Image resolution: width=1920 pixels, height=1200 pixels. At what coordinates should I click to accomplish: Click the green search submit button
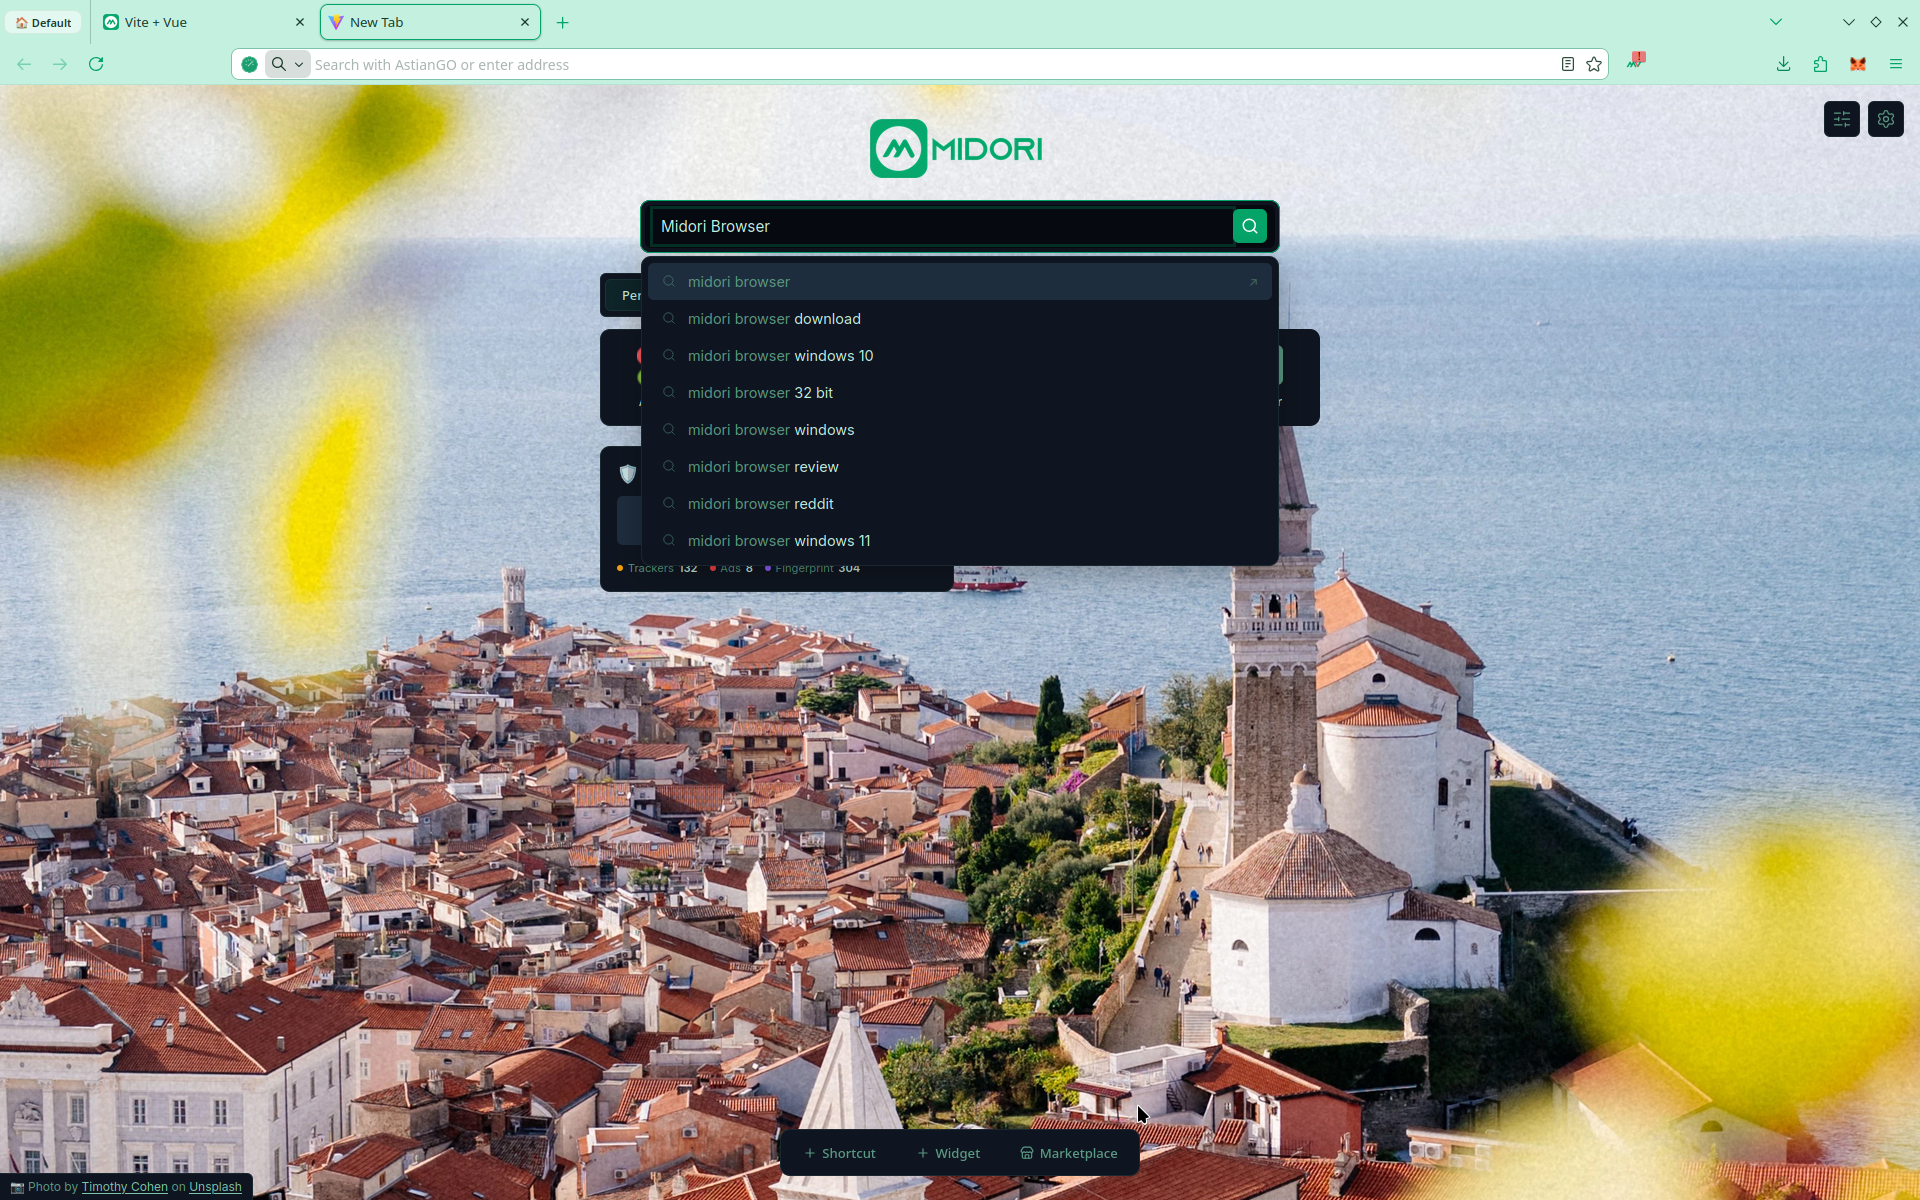tap(1249, 226)
